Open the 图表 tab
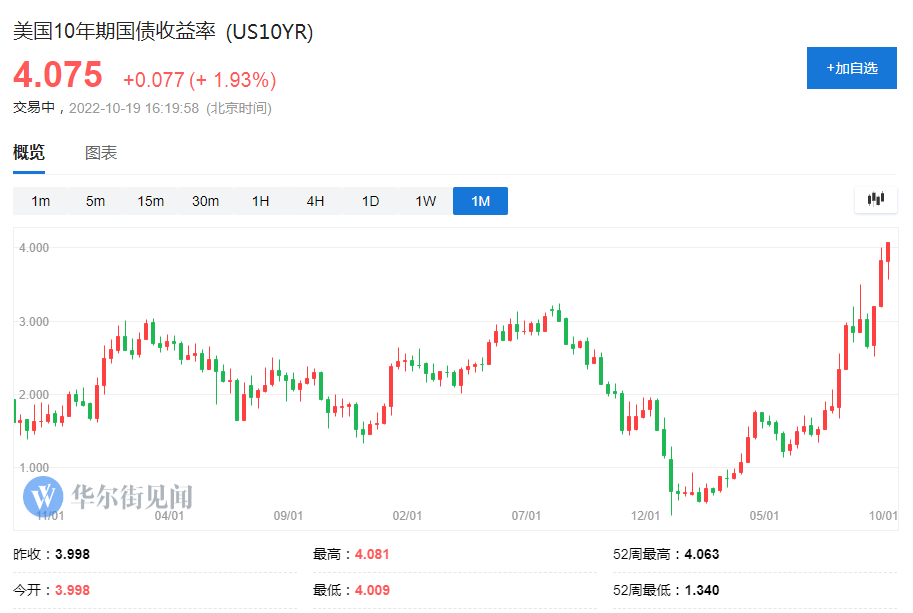The image size is (913, 613). pos(101,153)
